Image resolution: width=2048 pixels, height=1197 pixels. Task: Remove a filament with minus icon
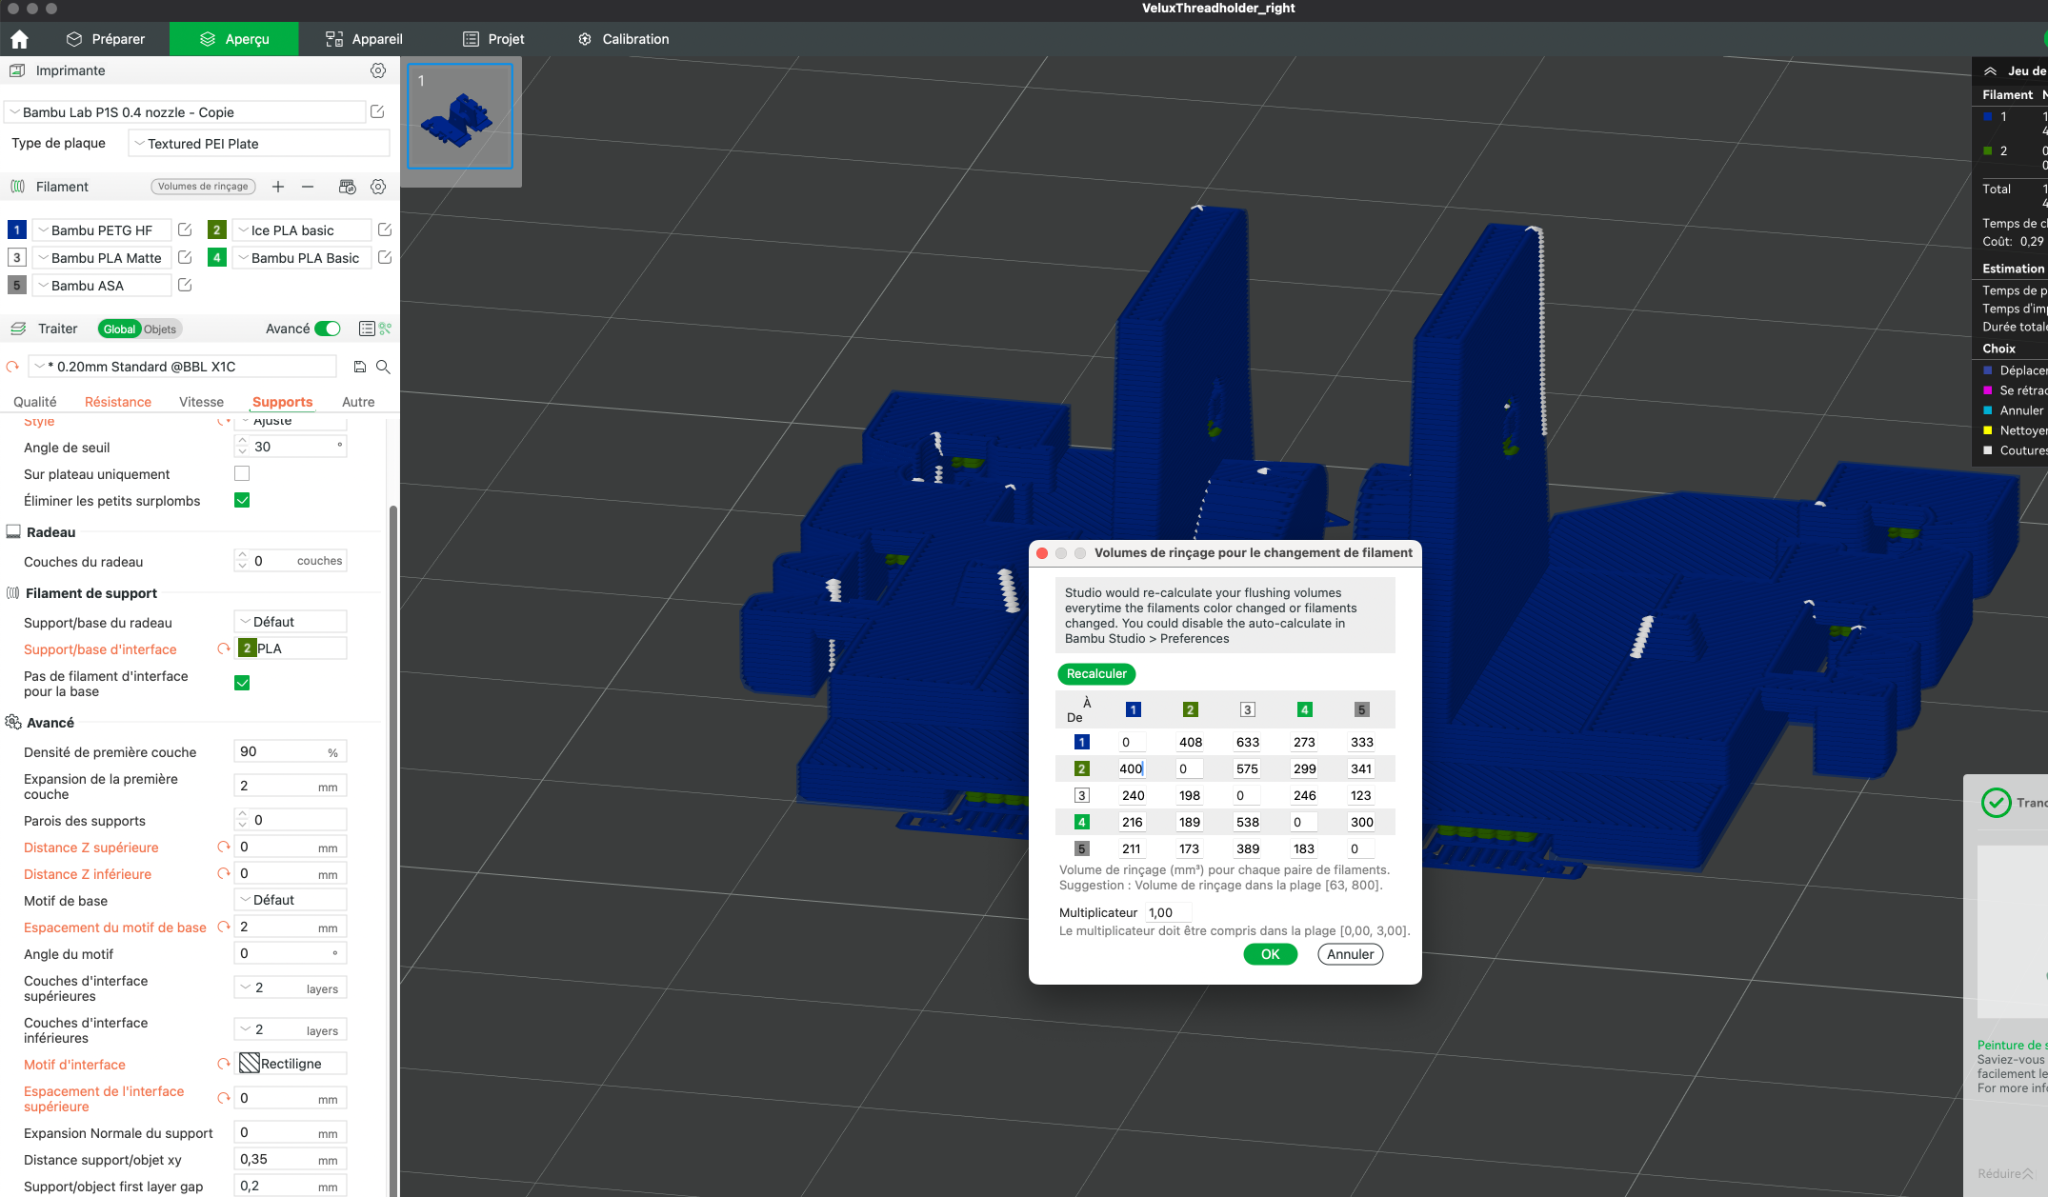coord(307,187)
